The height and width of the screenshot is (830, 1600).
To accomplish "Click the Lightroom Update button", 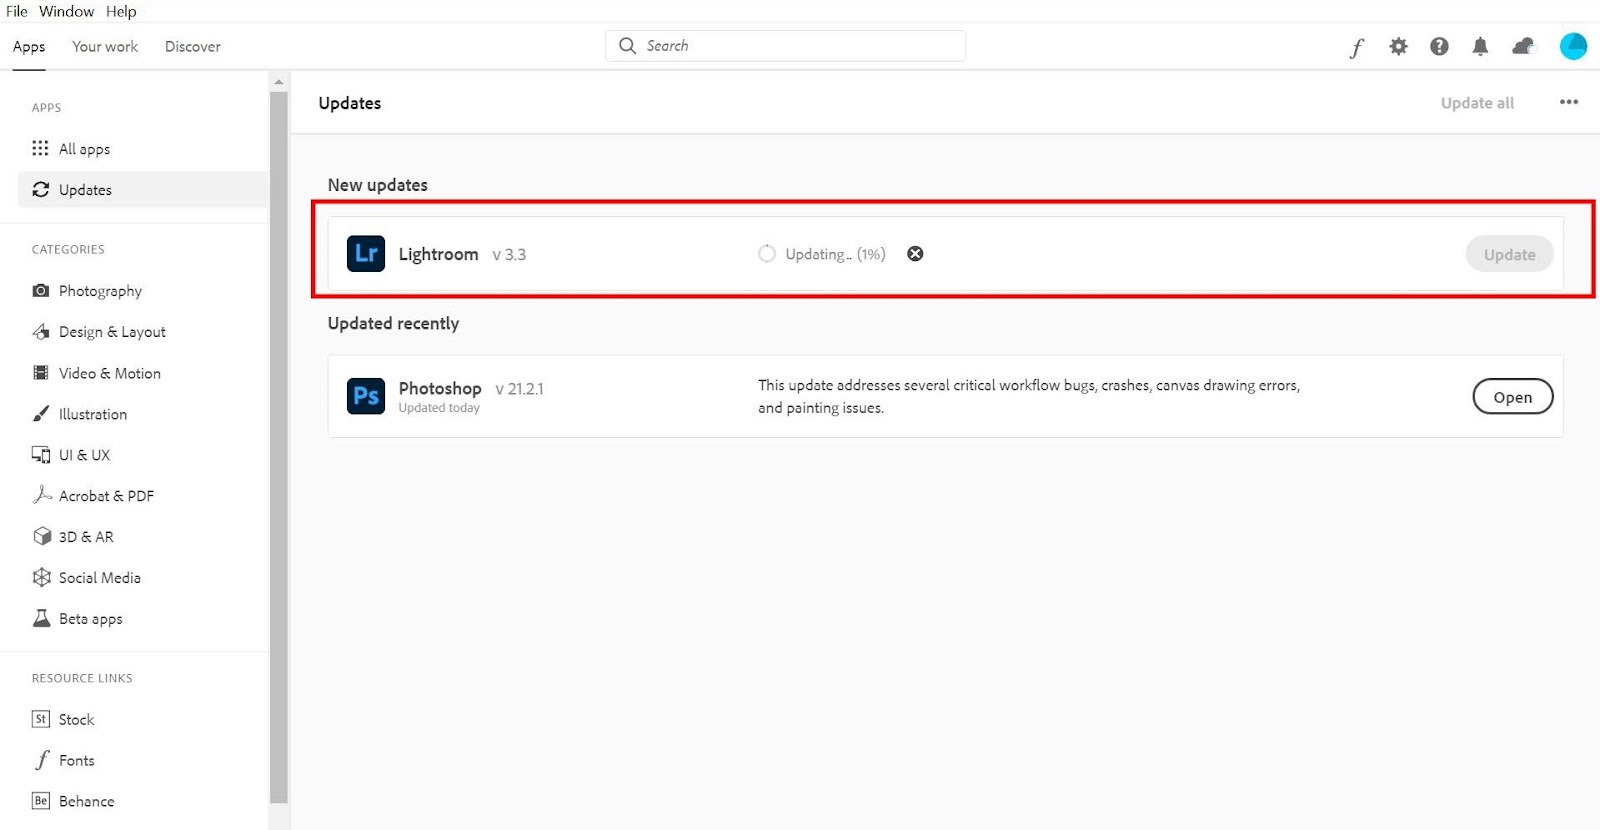I will pyautogui.click(x=1509, y=254).
